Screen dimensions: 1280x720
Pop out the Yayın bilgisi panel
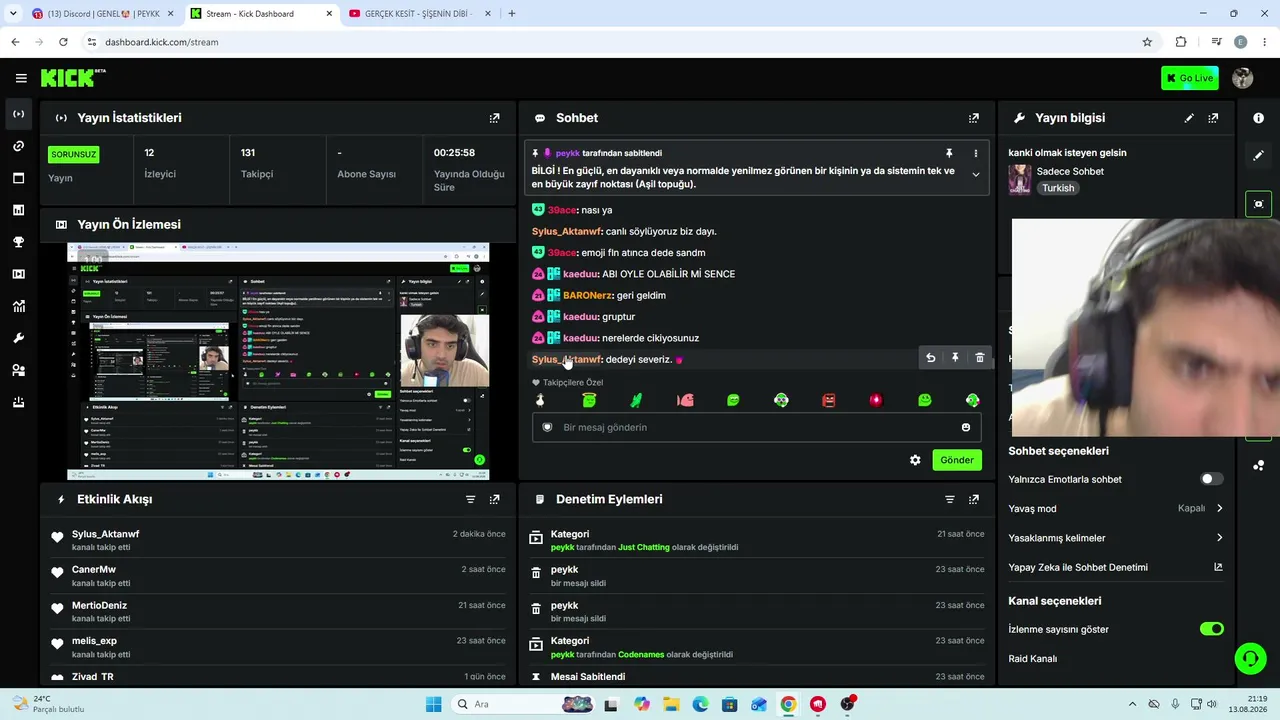tap(1213, 118)
